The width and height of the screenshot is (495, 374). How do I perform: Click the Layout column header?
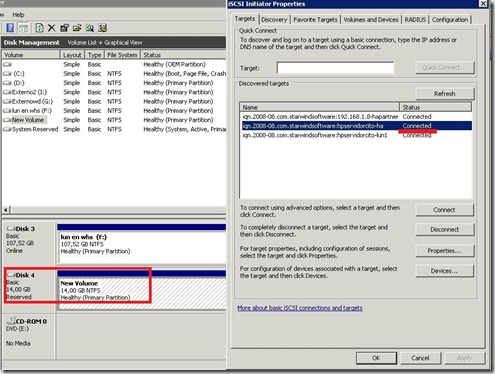(72, 55)
